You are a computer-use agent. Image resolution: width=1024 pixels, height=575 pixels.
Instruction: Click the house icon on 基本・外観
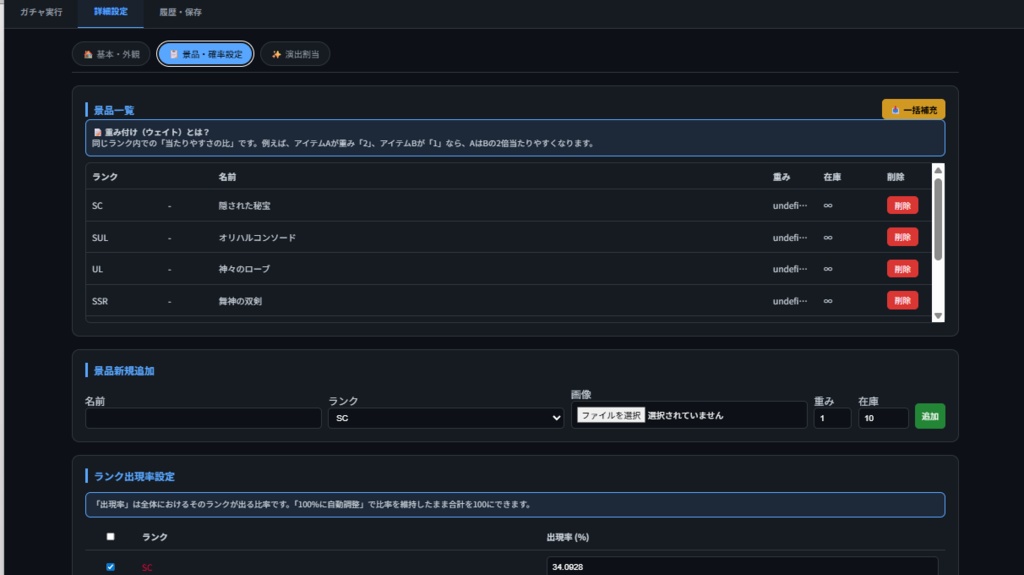coord(88,54)
